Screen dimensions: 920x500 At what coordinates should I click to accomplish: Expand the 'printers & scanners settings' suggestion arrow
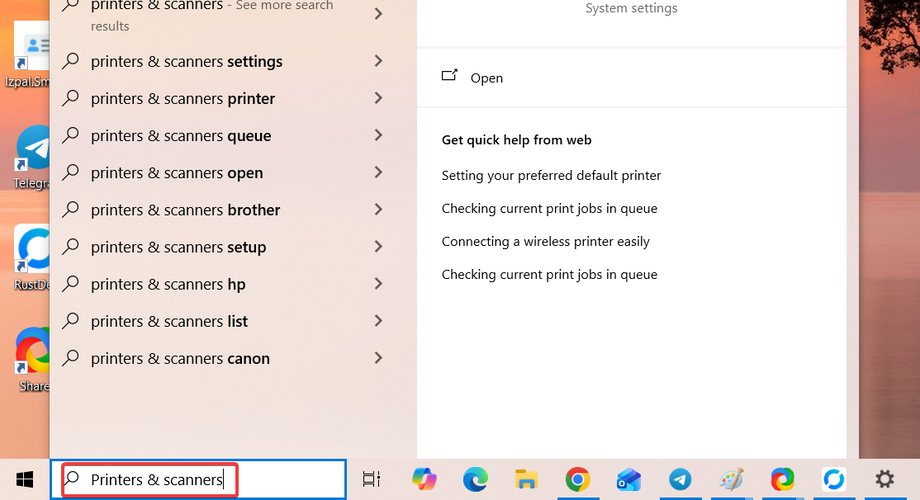coord(378,61)
